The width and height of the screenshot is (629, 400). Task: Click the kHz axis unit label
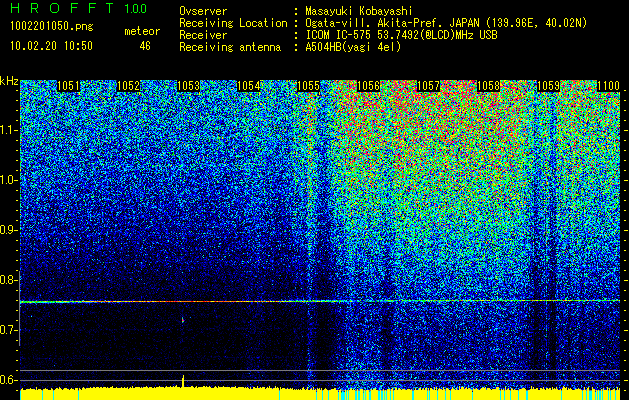pos(9,81)
